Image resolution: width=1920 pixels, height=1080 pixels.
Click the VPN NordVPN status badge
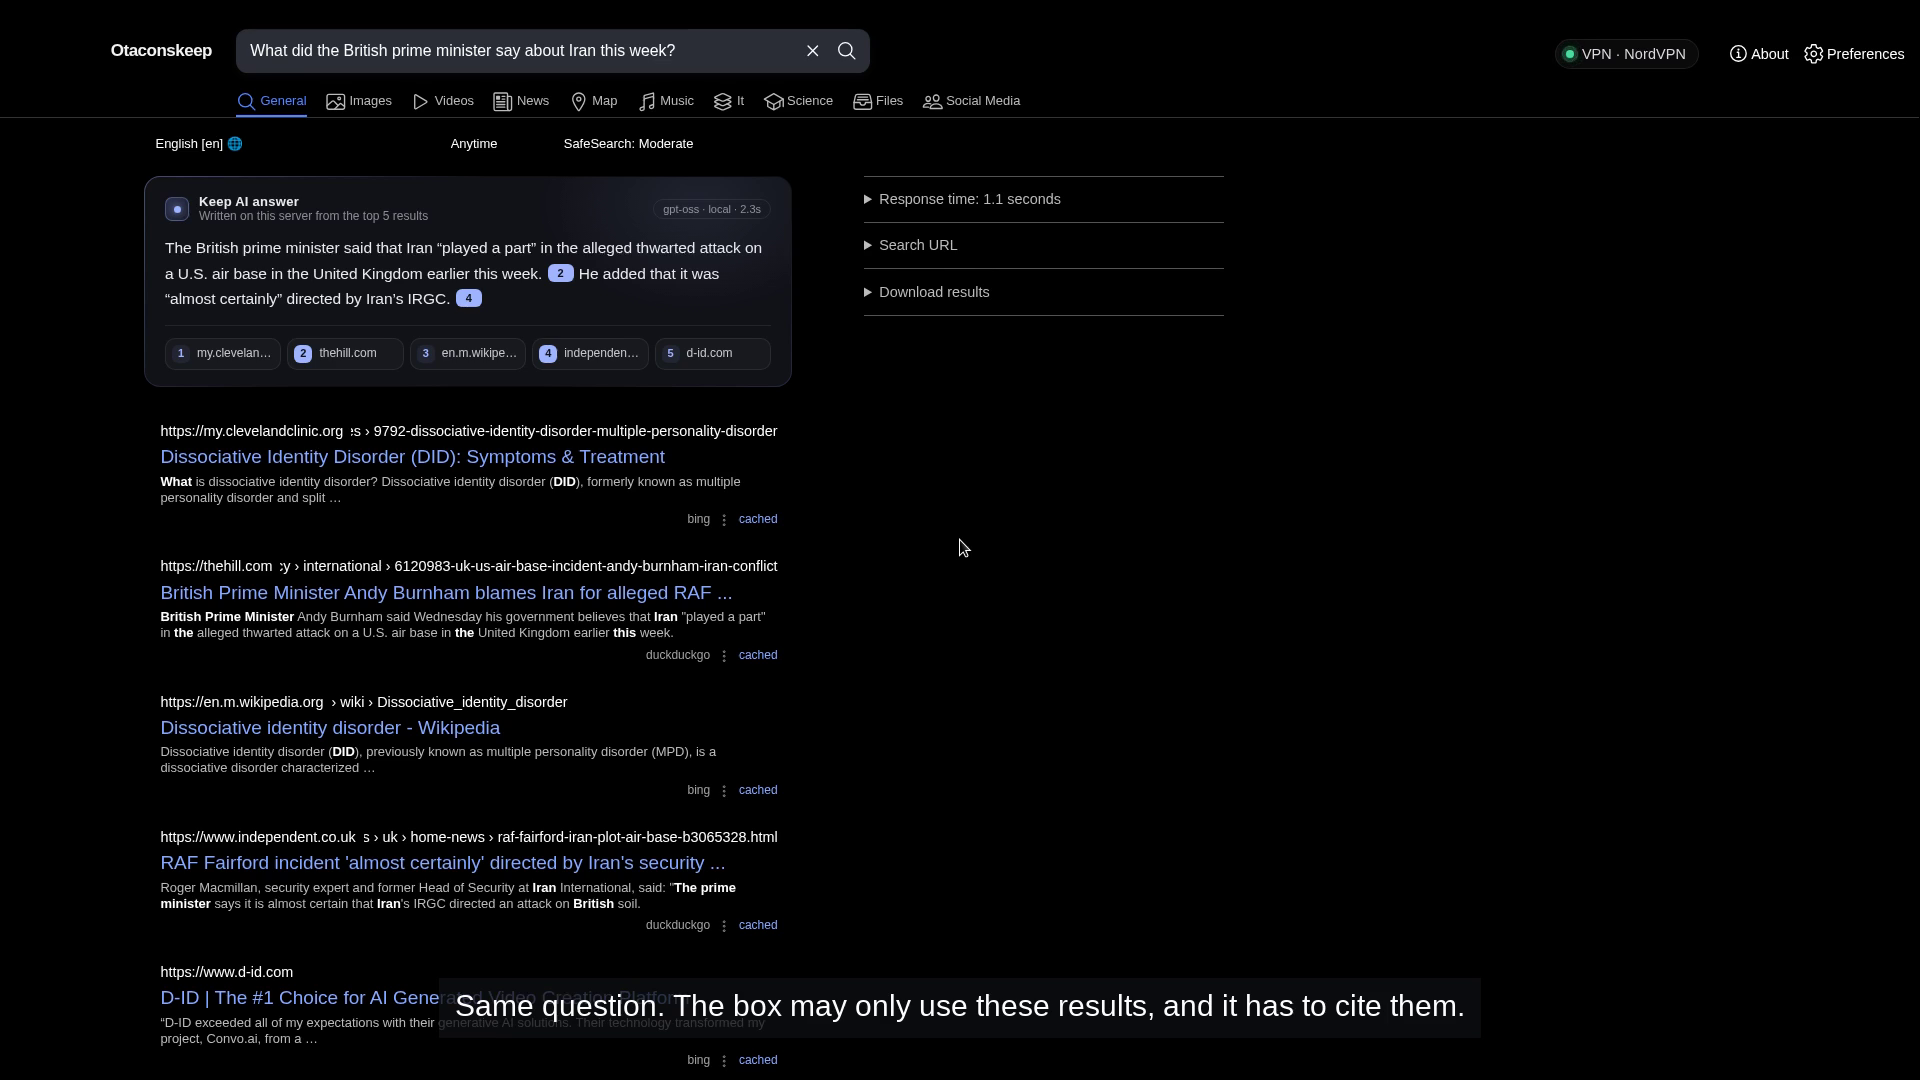click(1626, 54)
